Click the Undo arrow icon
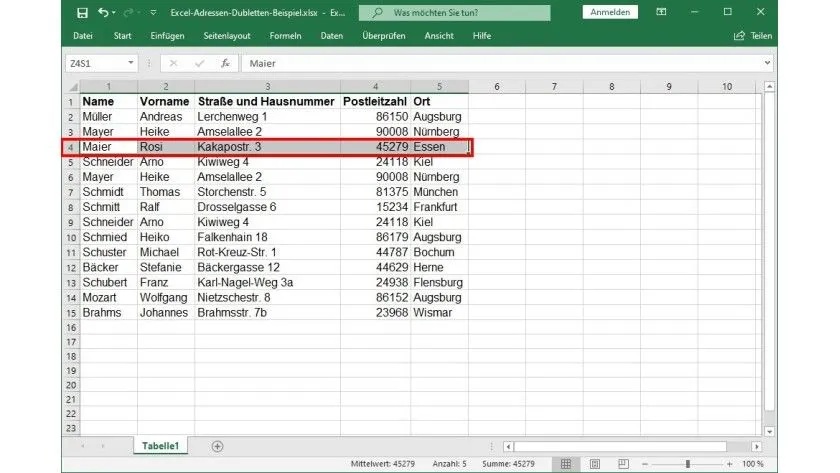840x473 pixels. pos(103,12)
